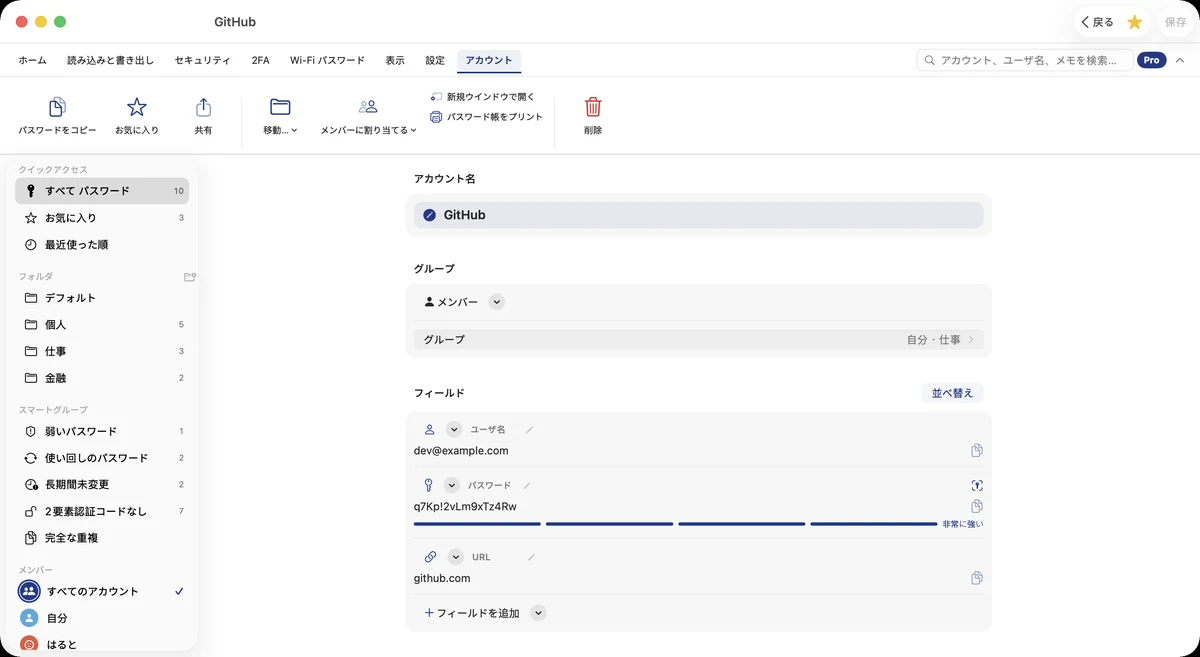Select the アカウント tab
1200x657 pixels.
(489, 61)
